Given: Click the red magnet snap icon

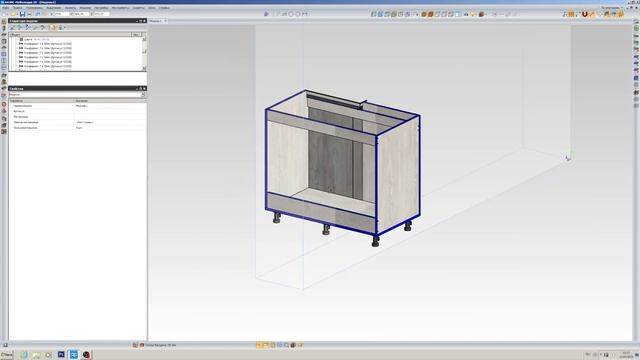Looking at the screenshot, I should [x=584, y=14].
